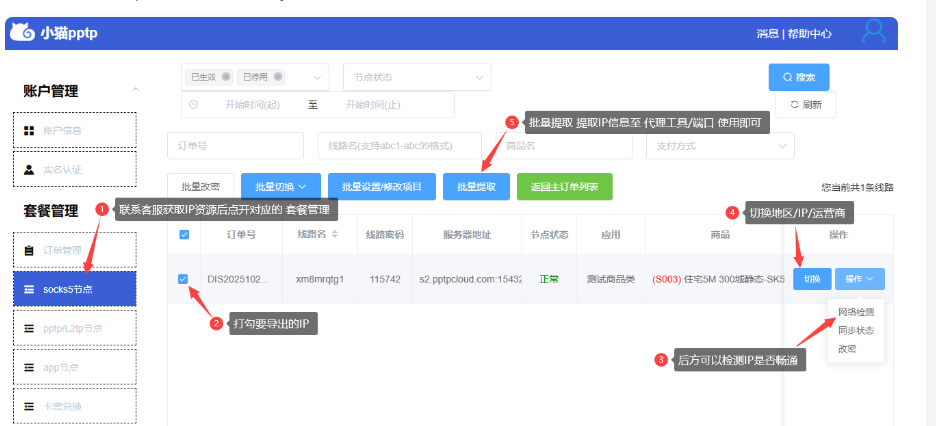Select 网络检测 from the operations menu
The width and height of the screenshot is (936, 426).
coord(856,312)
